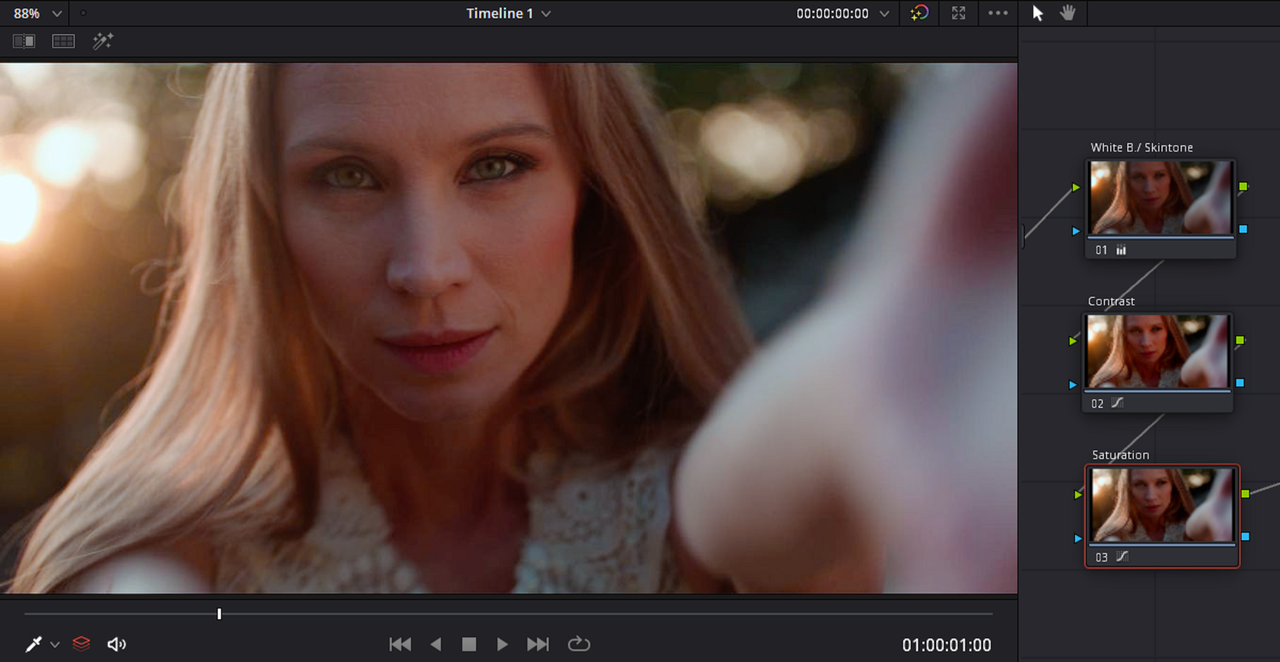
Task: Click the node number 01 label
Action: [x=1101, y=250]
